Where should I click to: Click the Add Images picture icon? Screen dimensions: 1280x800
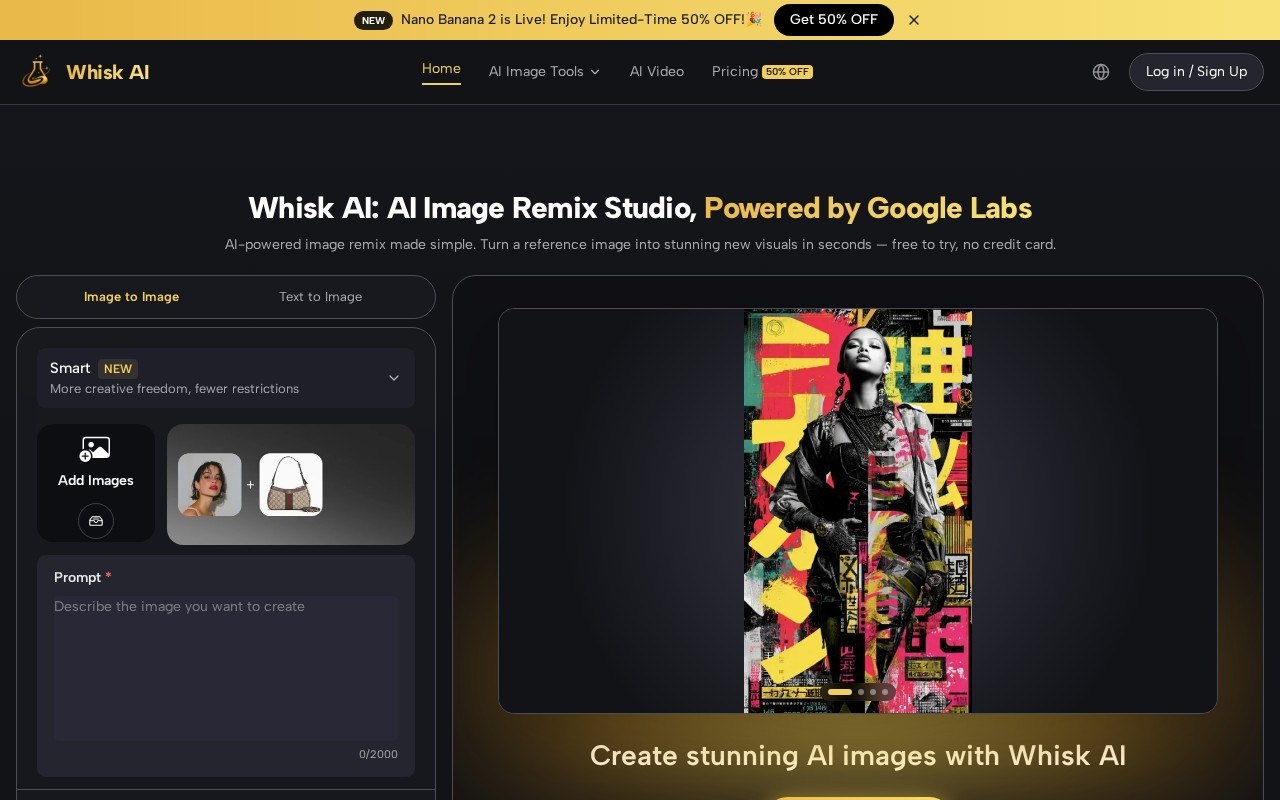click(95, 449)
